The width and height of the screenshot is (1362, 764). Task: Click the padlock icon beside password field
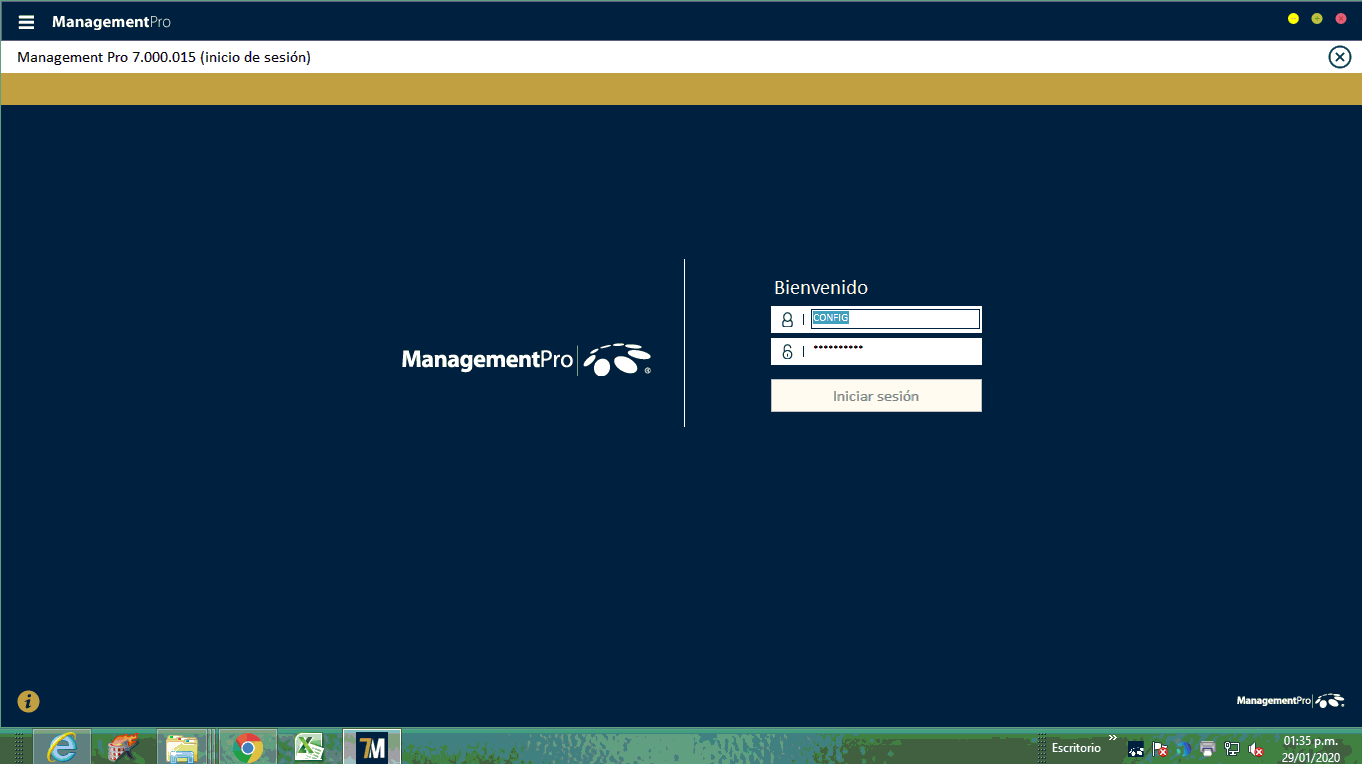tap(787, 352)
